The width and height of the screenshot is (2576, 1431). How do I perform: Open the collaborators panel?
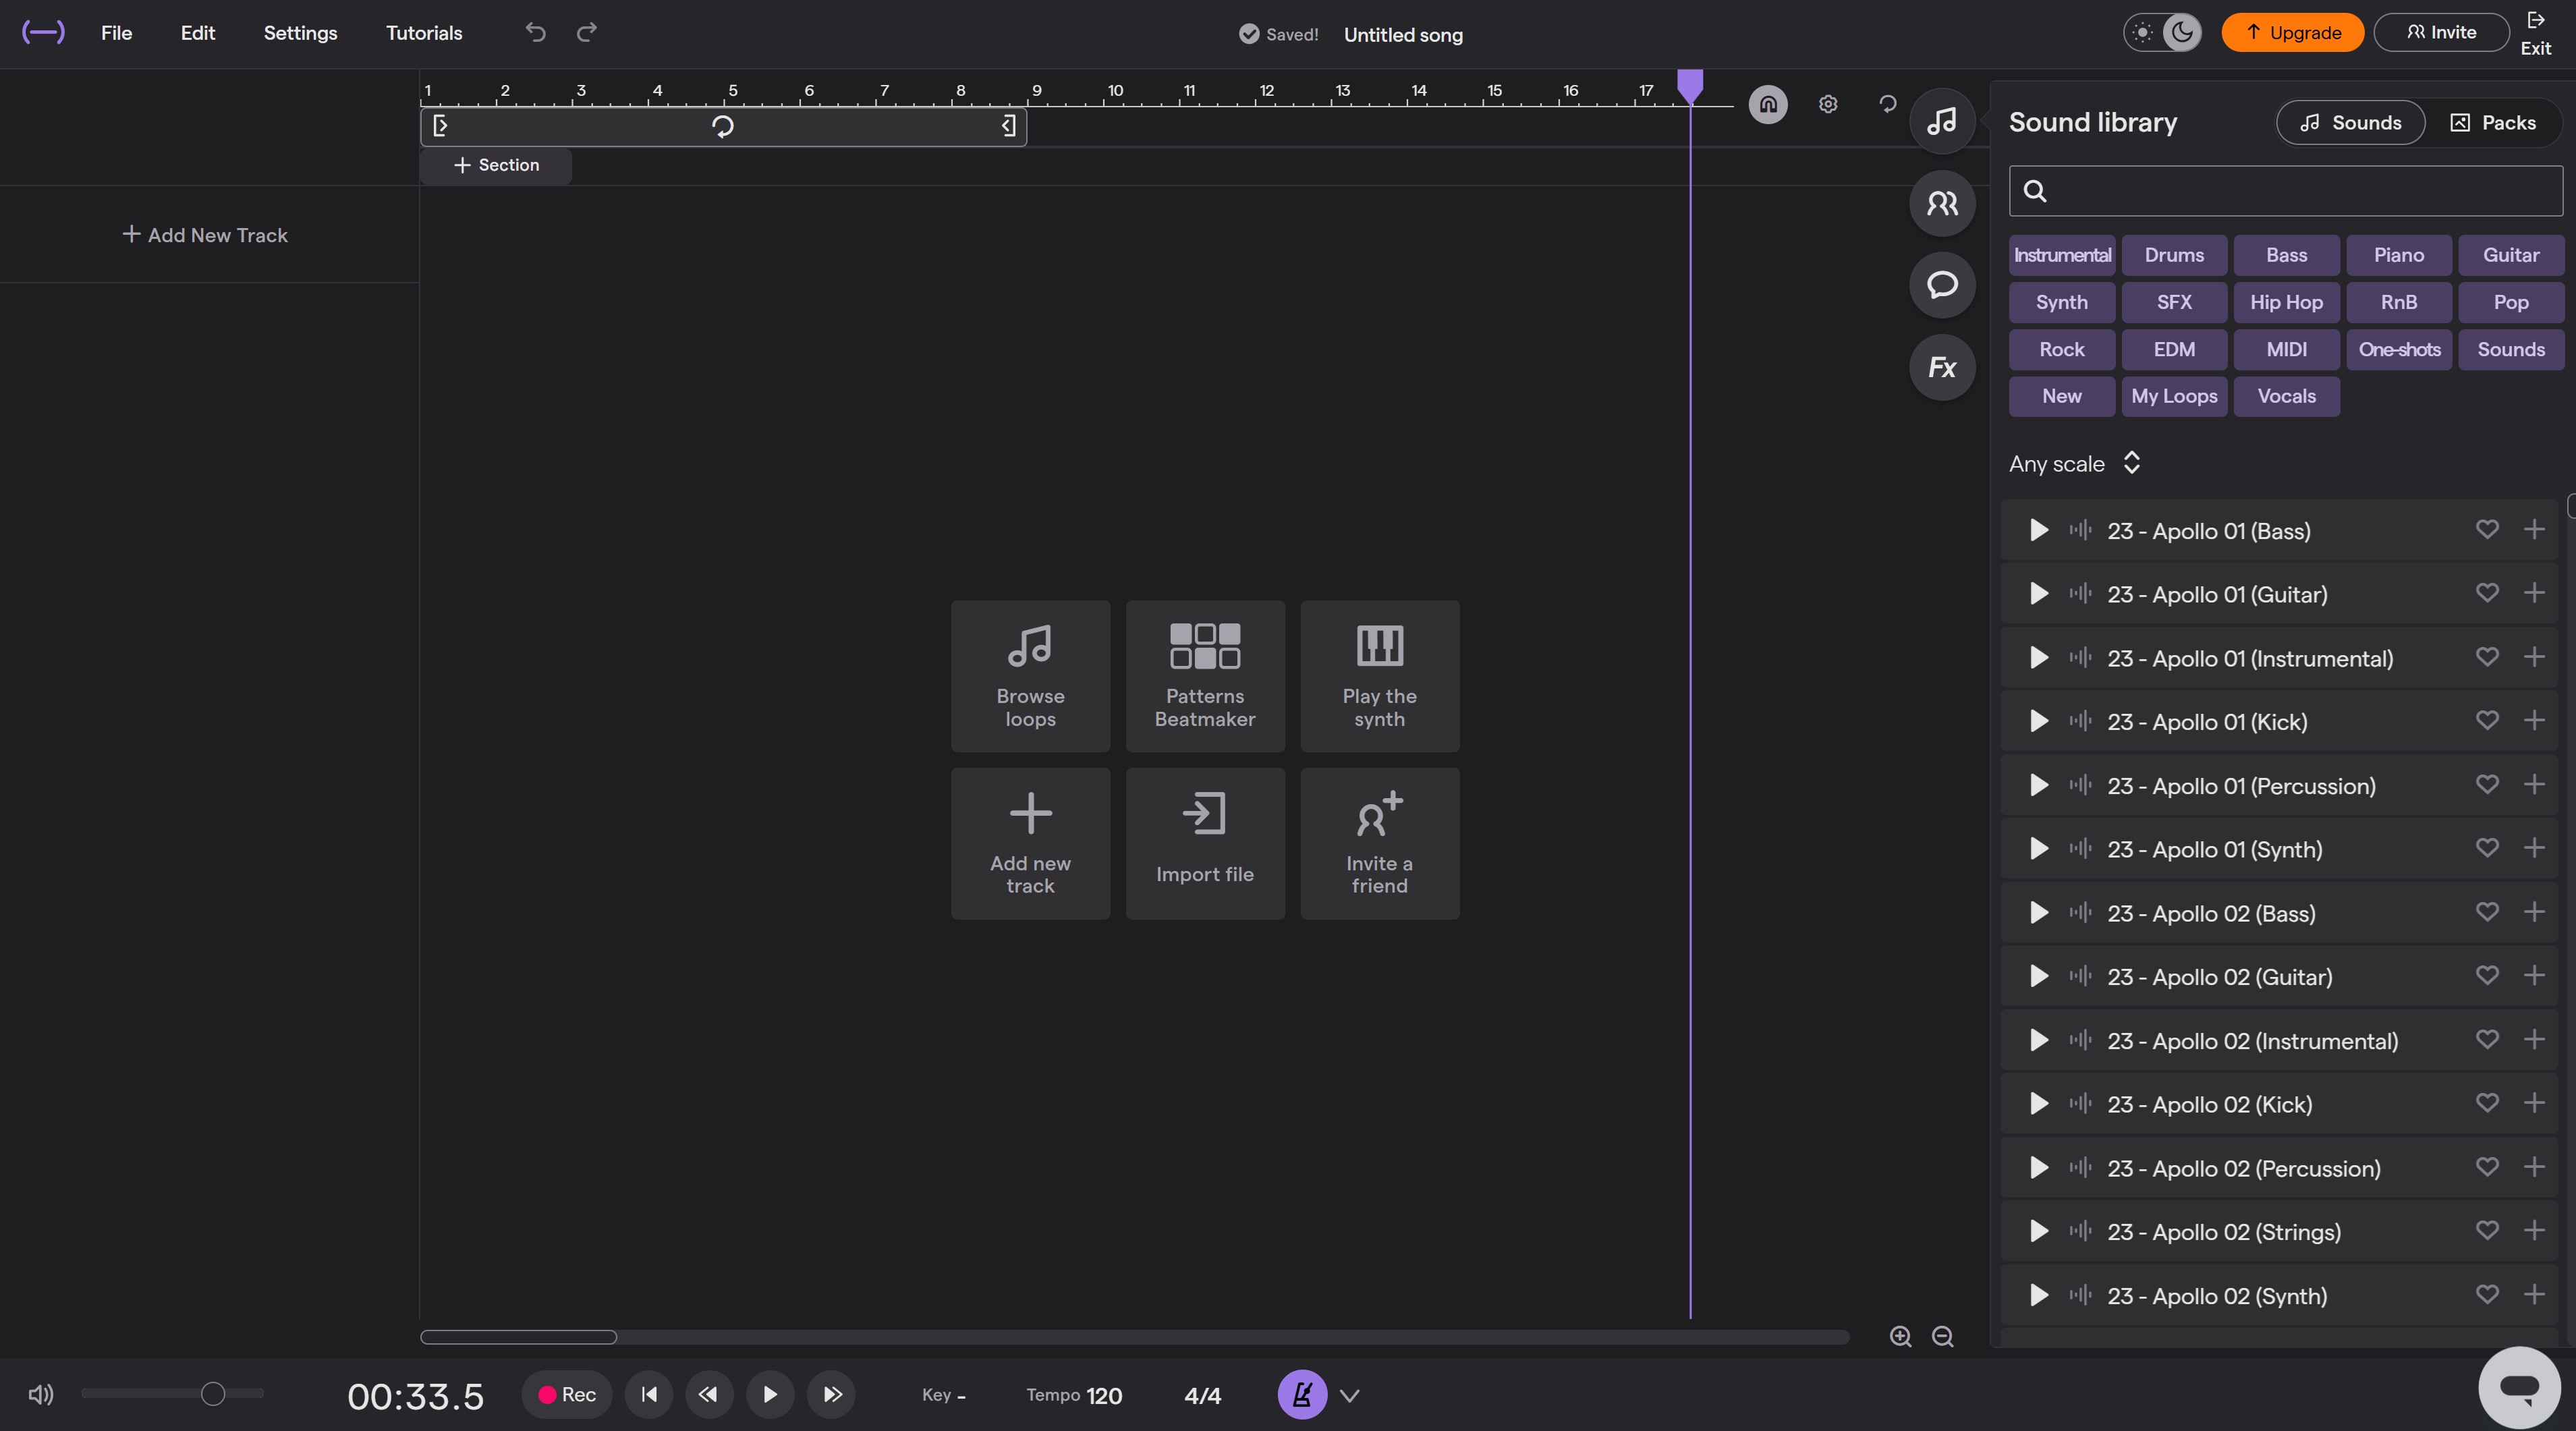(1941, 202)
